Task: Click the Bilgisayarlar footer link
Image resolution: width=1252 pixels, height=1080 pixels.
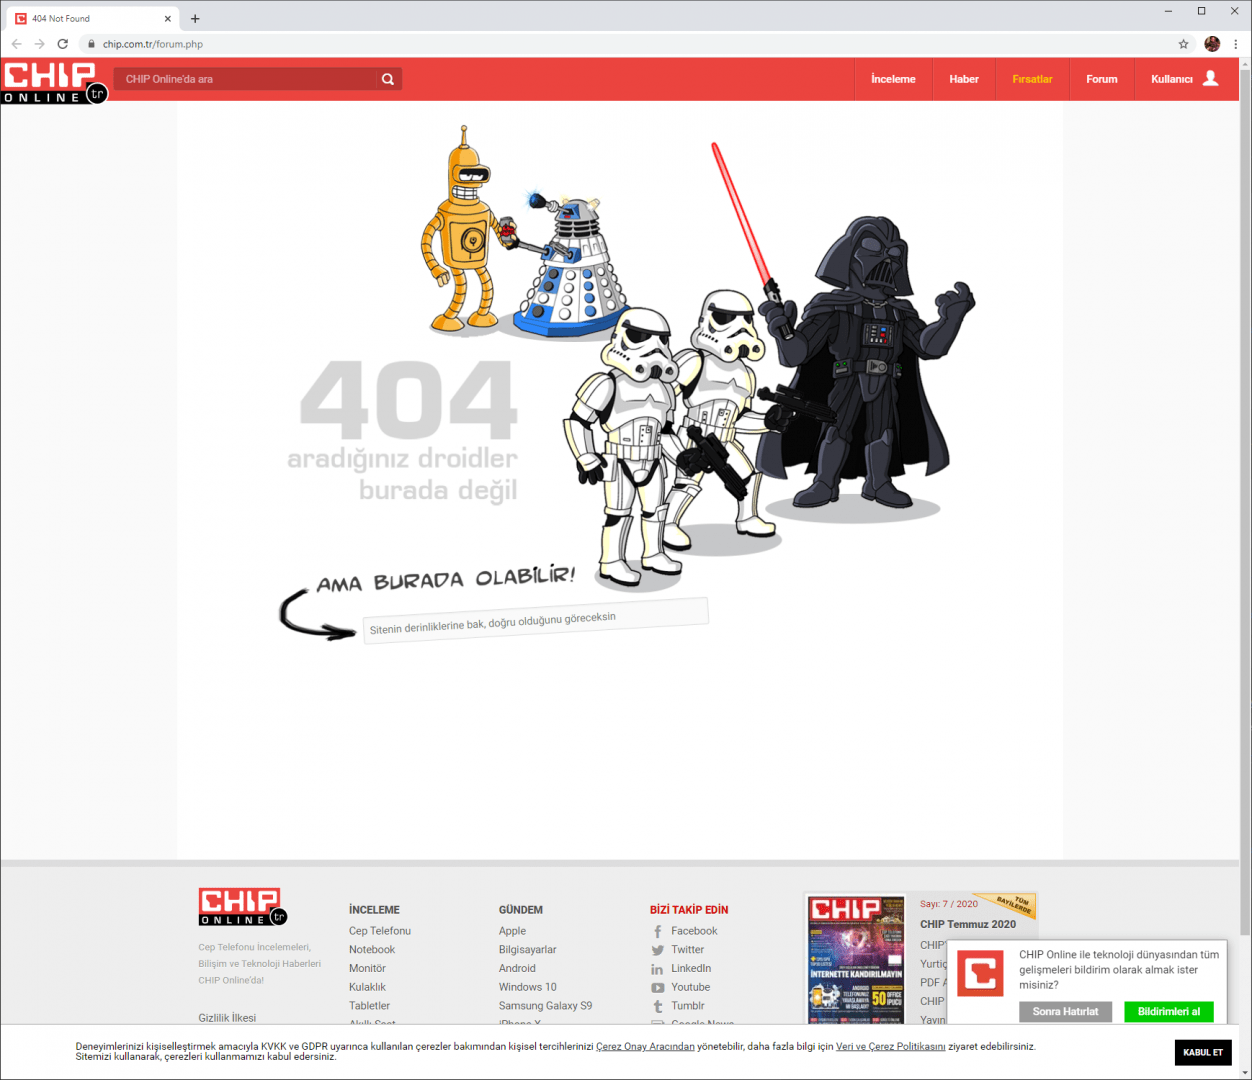Action: 528,950
